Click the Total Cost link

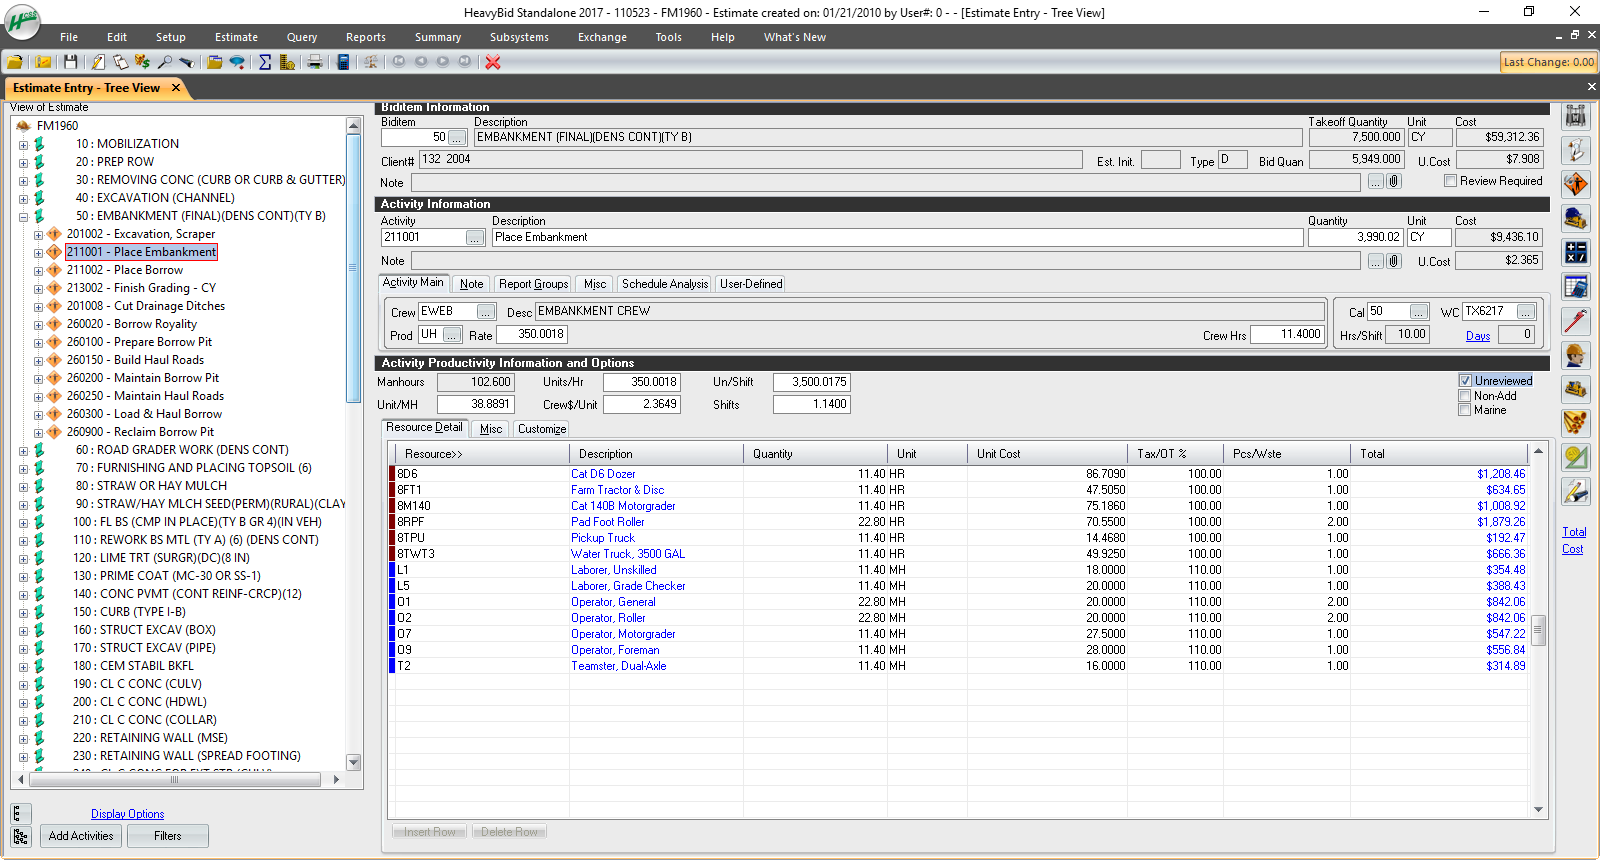(1574, 540)
